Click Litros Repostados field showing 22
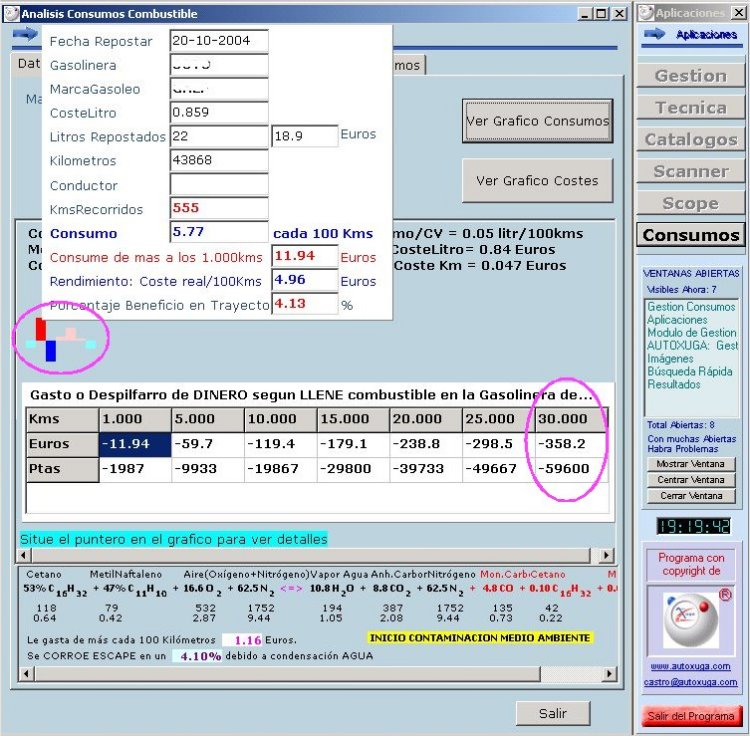Viewport: 750px width, 736px height. click(x=219, y=136)
